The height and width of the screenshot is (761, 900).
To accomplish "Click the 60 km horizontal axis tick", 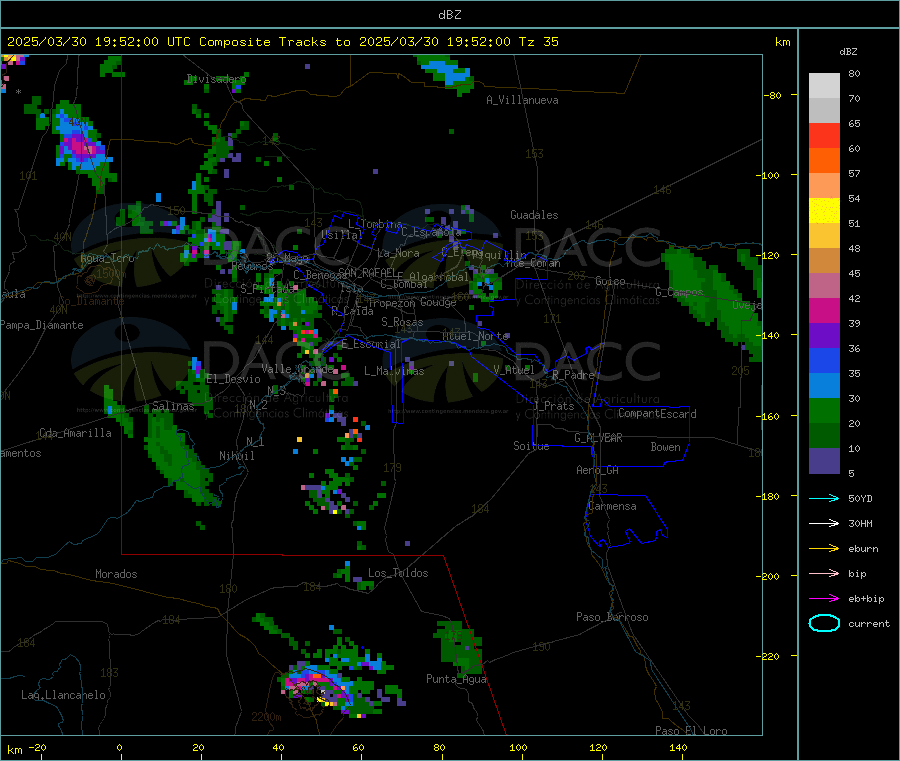I will [358, 747].
